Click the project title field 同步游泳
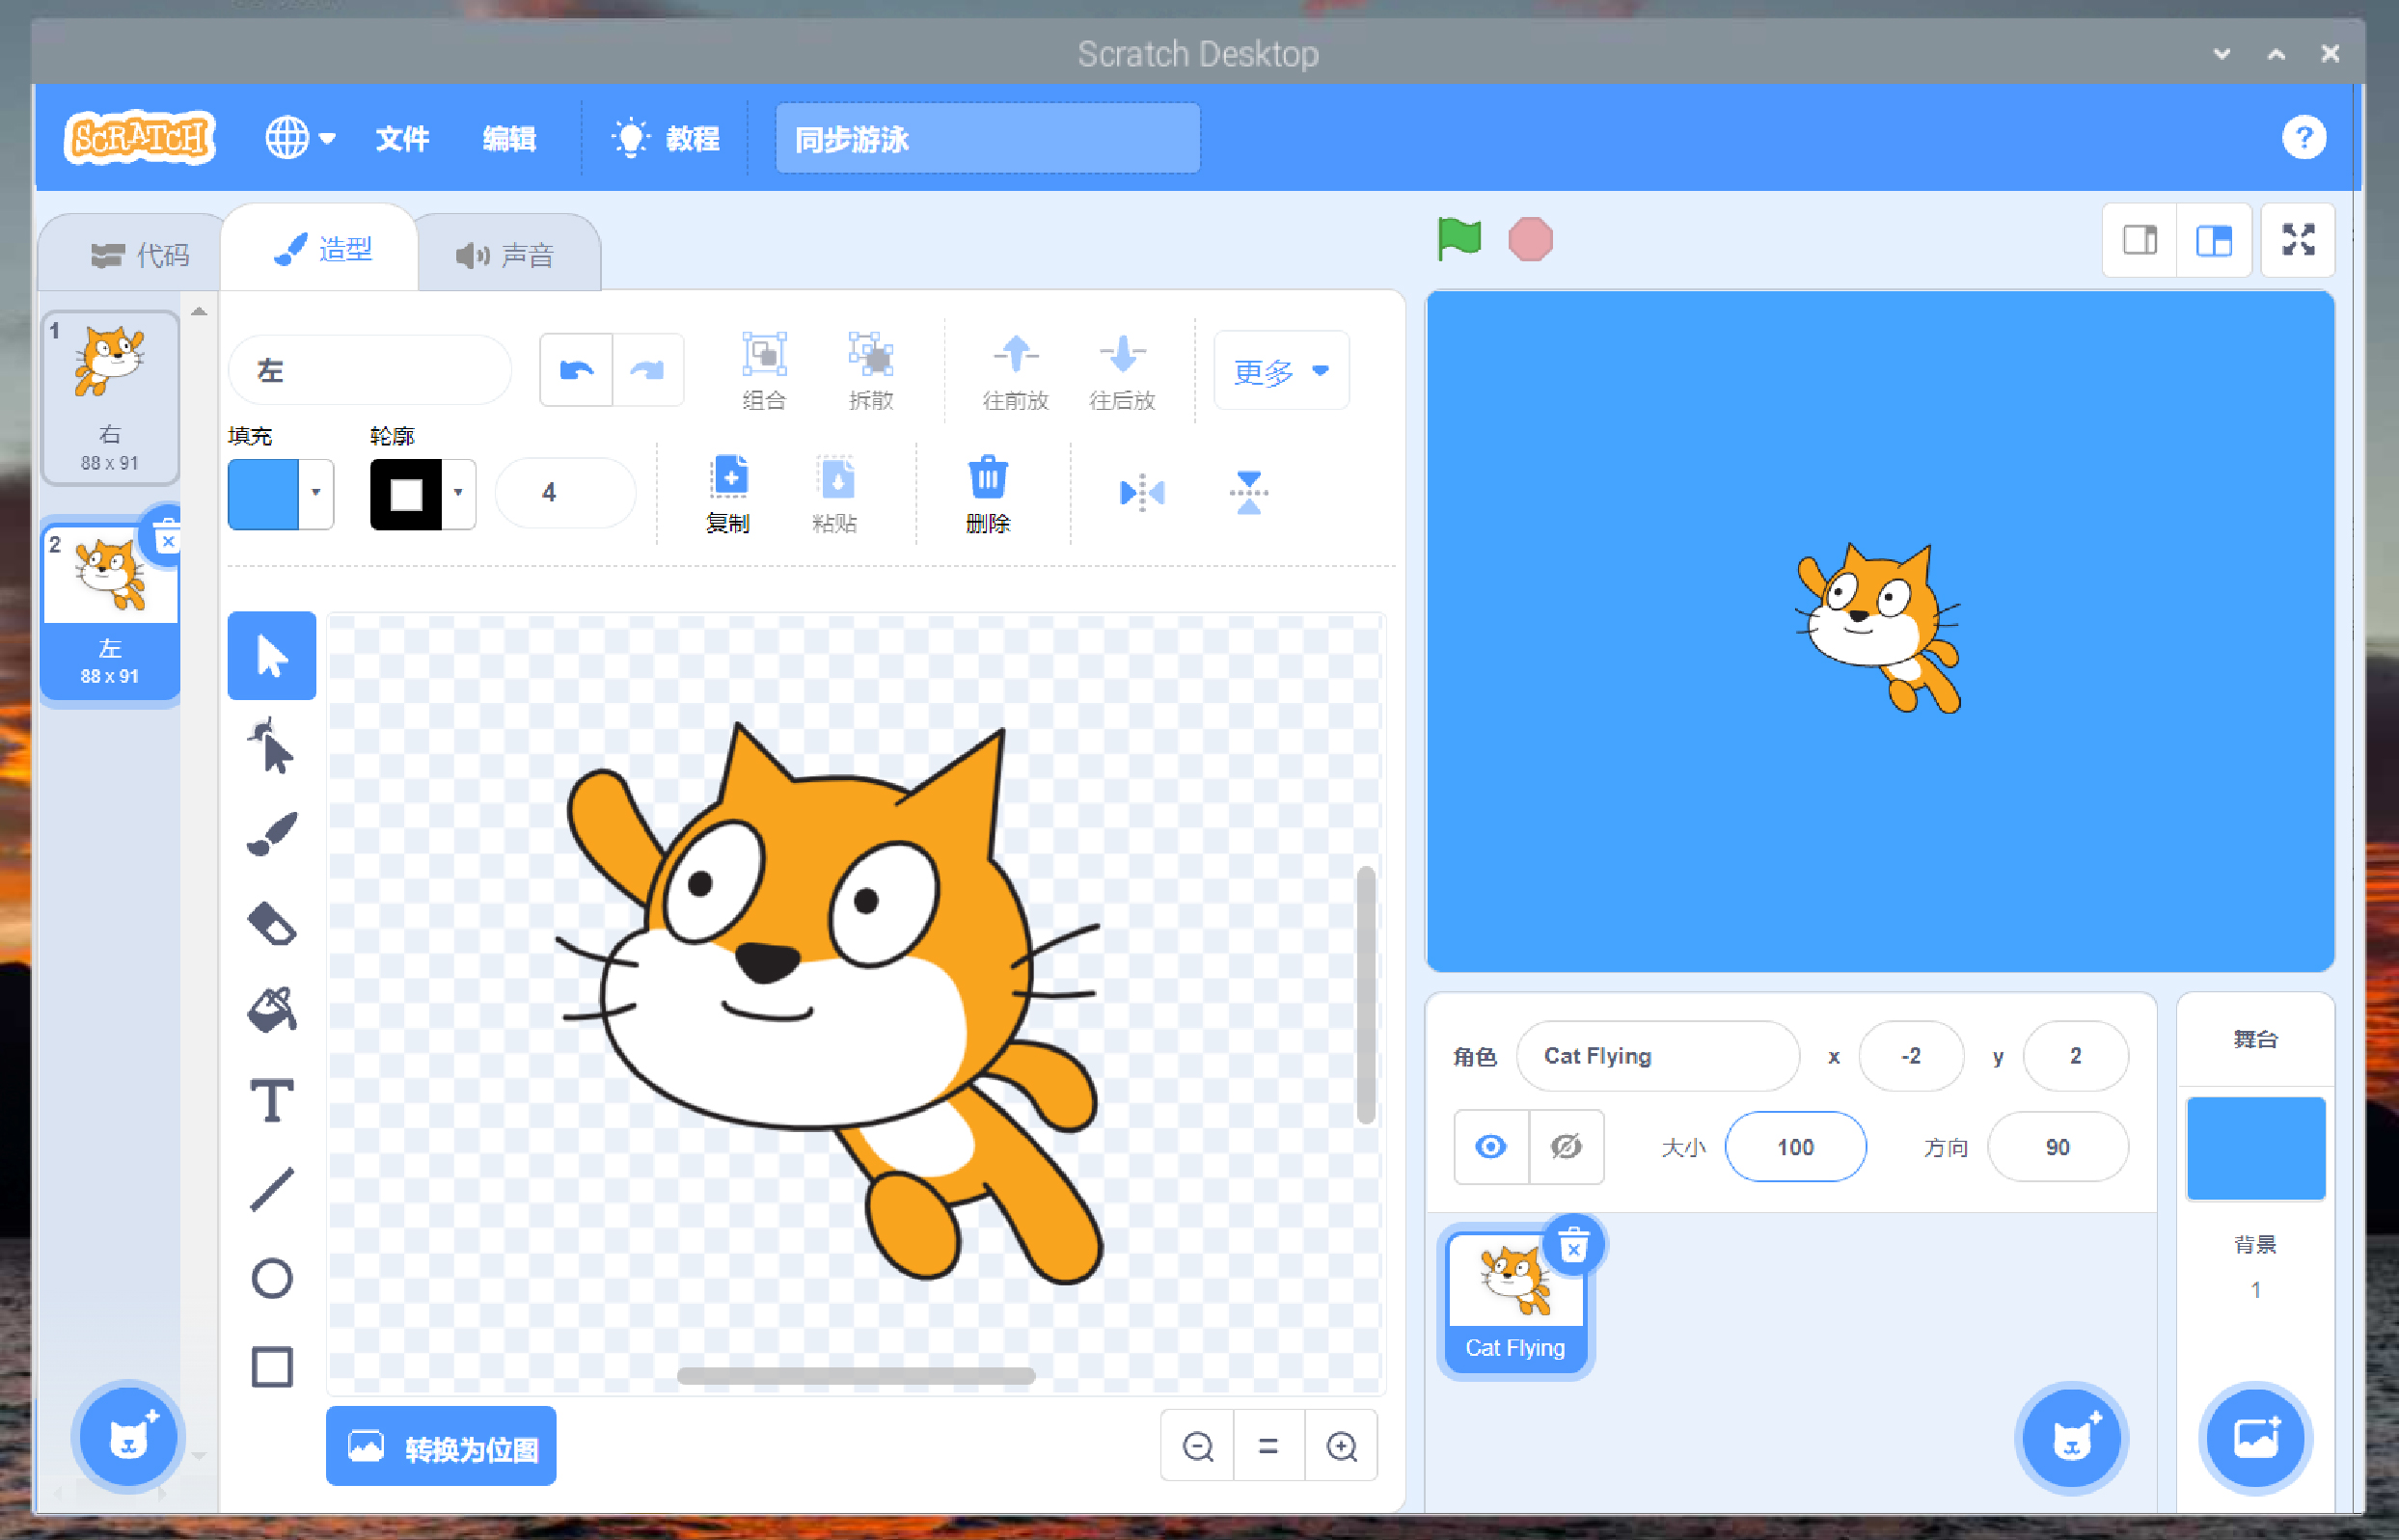Viewport: 2399px width, 1540px height. 987,138
